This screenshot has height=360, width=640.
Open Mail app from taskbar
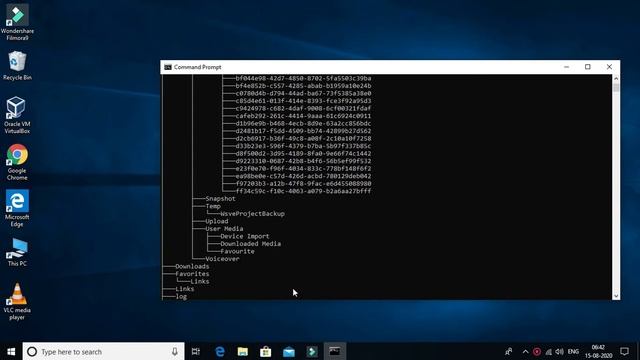click(x=289, y=351)
